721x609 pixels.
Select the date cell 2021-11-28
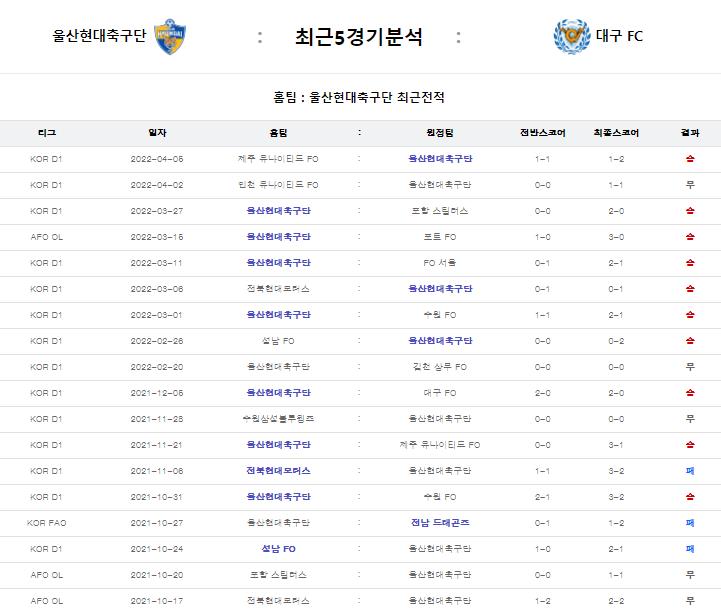(x=157, y=419)
